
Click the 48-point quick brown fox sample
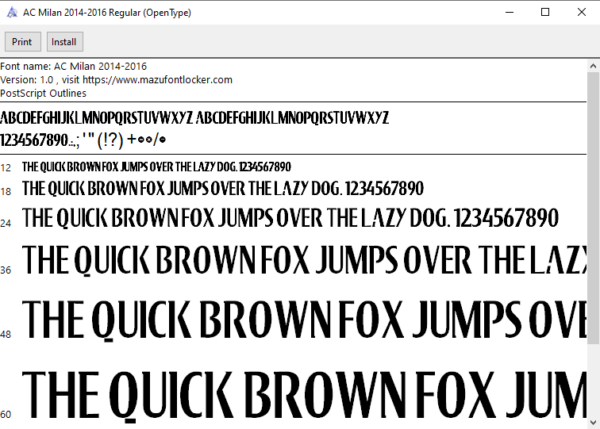tap(304, 320)
